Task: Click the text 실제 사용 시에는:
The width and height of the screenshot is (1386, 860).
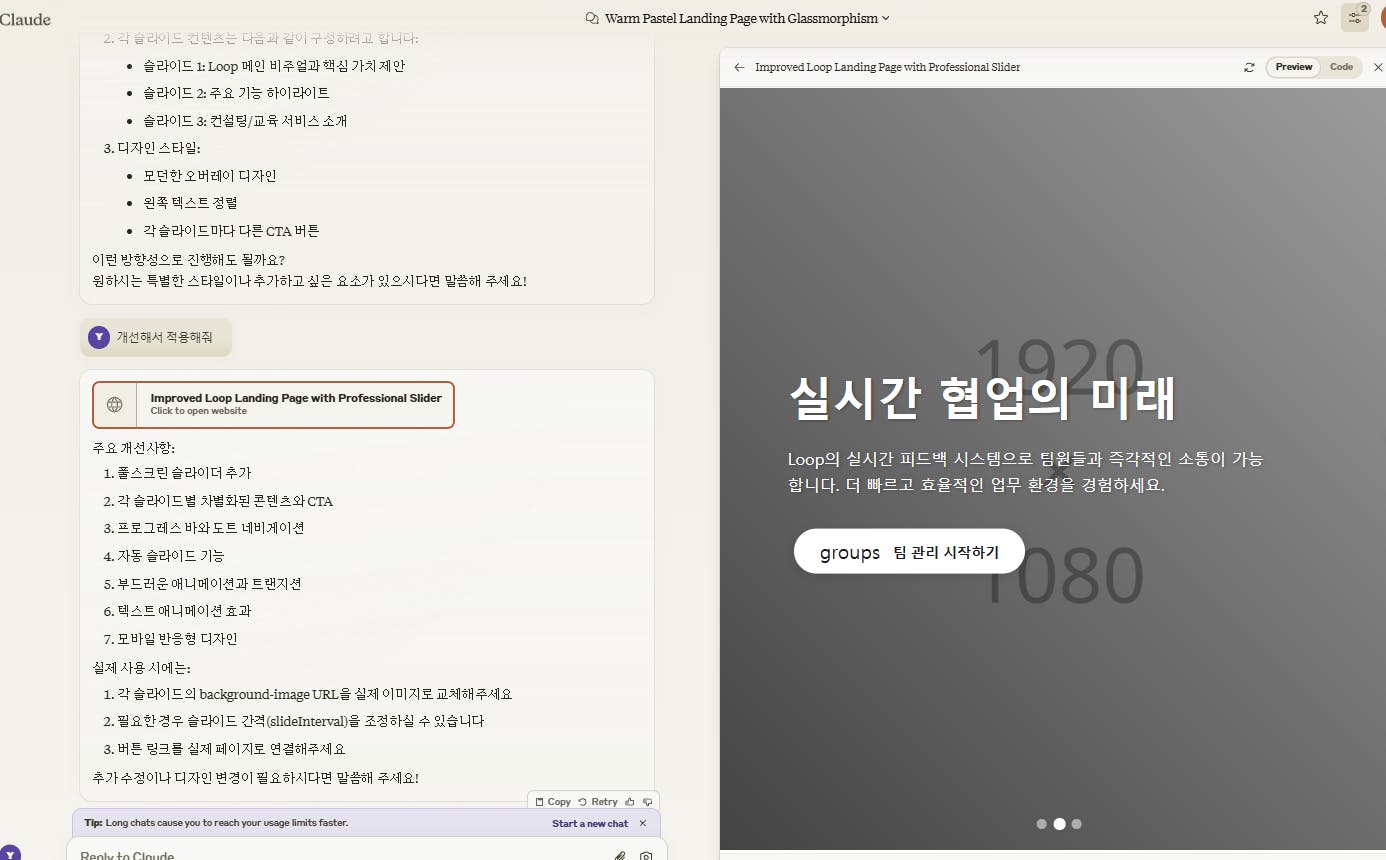Action: pyautogui.click(x=141, y=668)
